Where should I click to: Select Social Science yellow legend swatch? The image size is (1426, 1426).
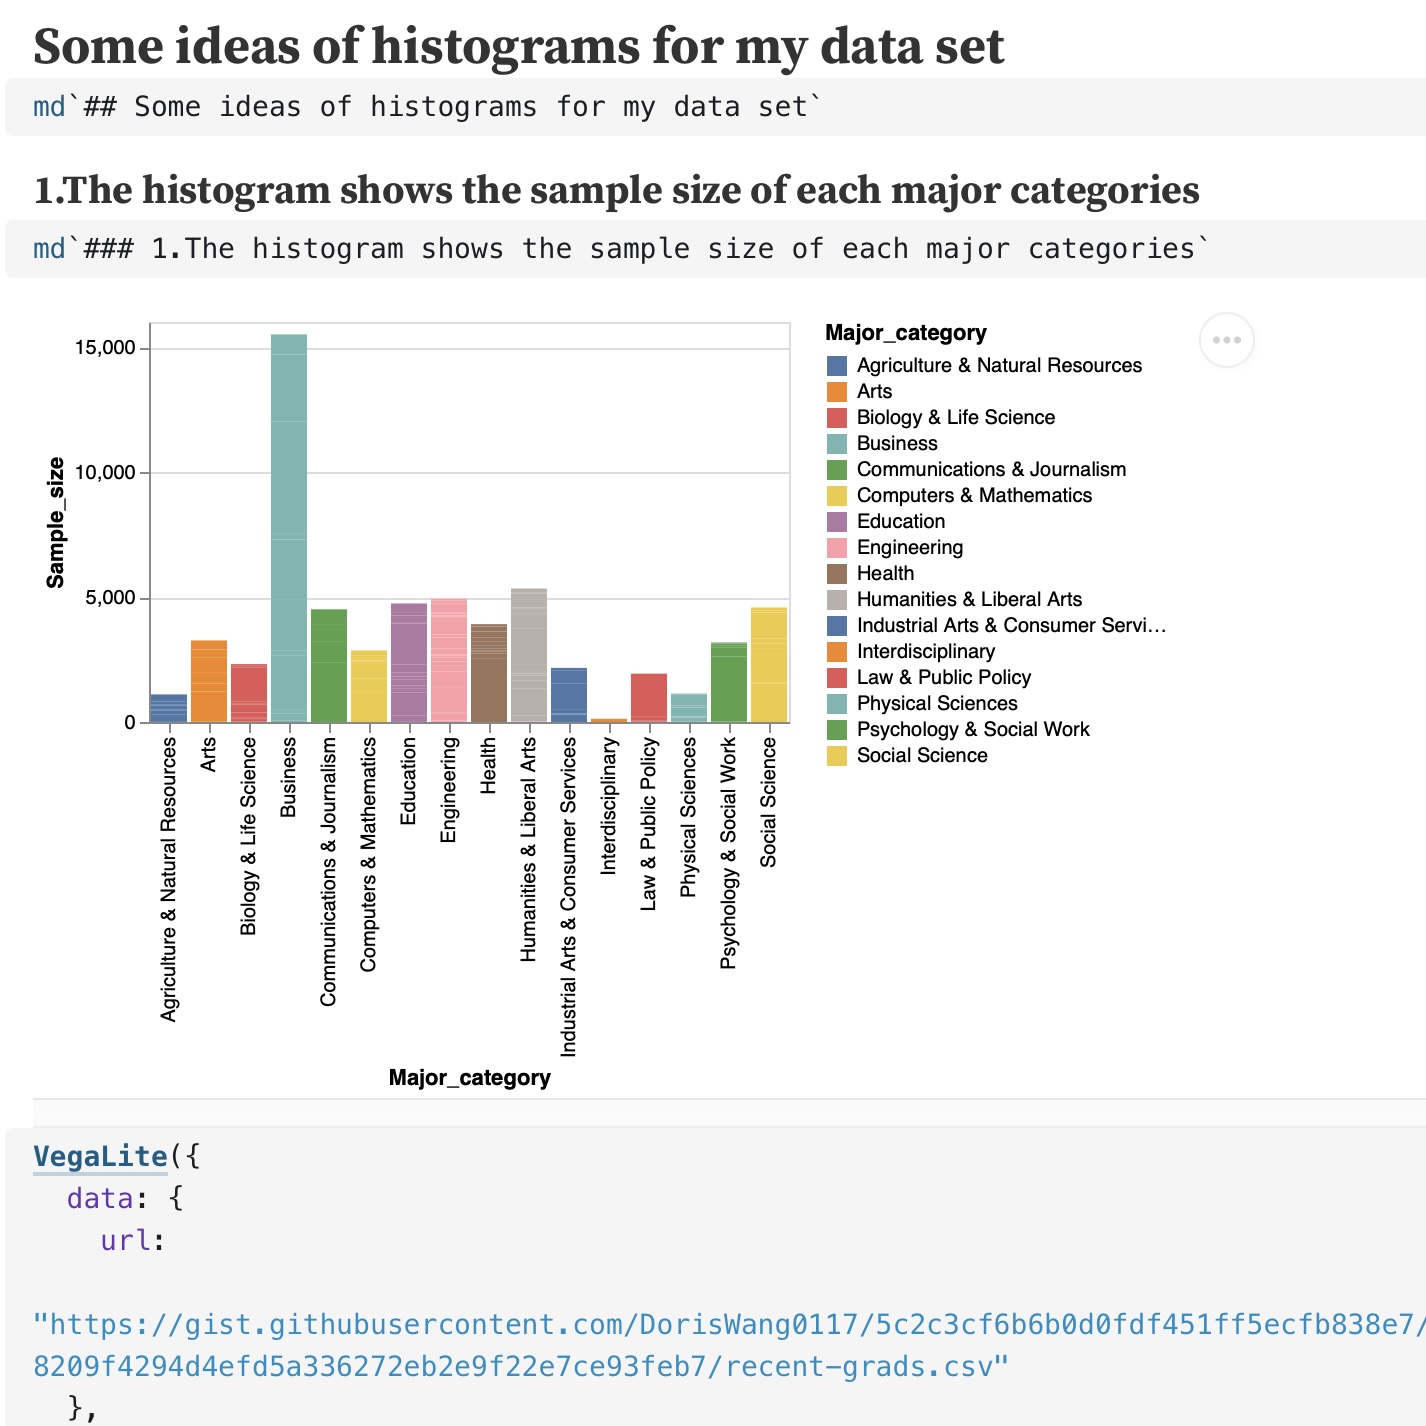837,756
